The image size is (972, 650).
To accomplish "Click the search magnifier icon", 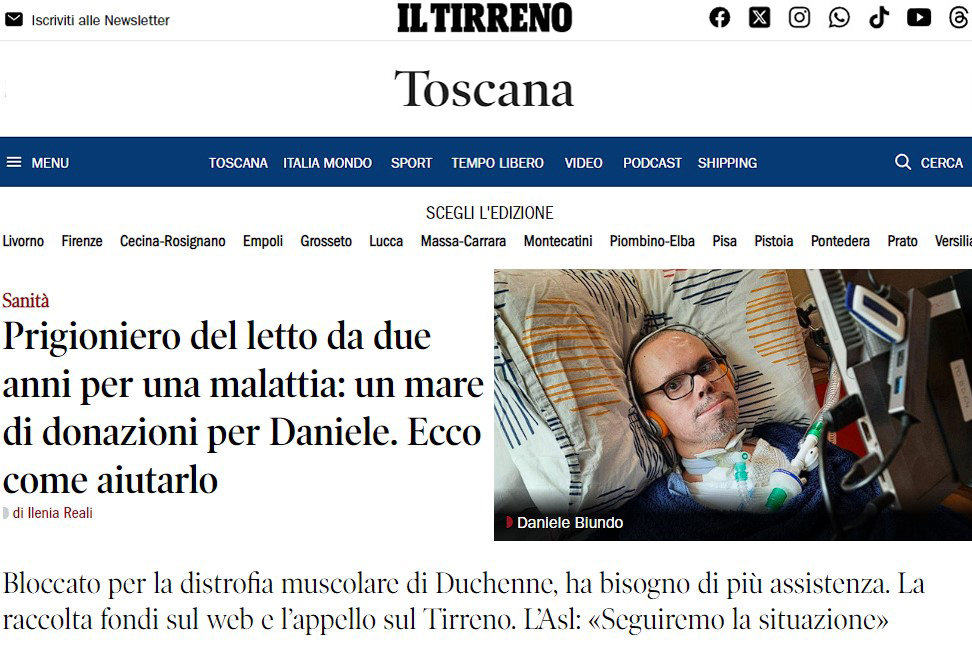I will 903,162.
